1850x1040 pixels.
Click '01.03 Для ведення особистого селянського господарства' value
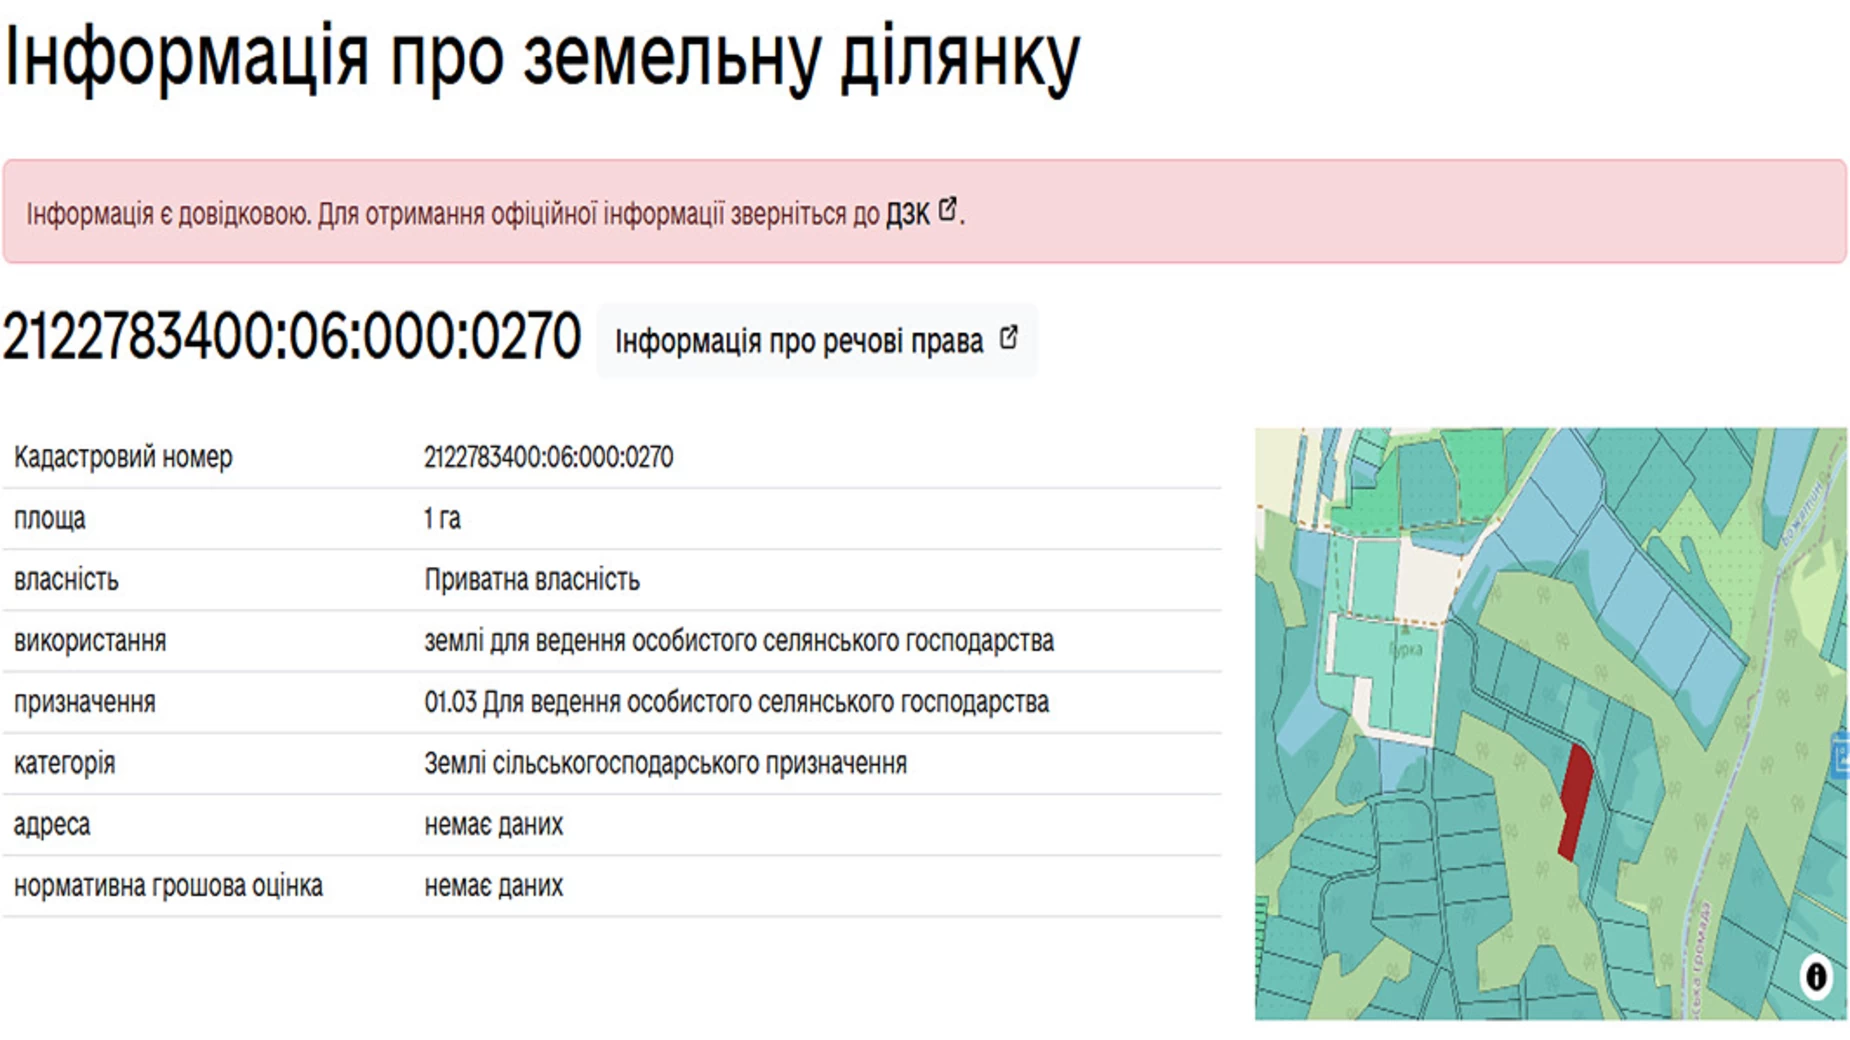click(x=736, y=702)
